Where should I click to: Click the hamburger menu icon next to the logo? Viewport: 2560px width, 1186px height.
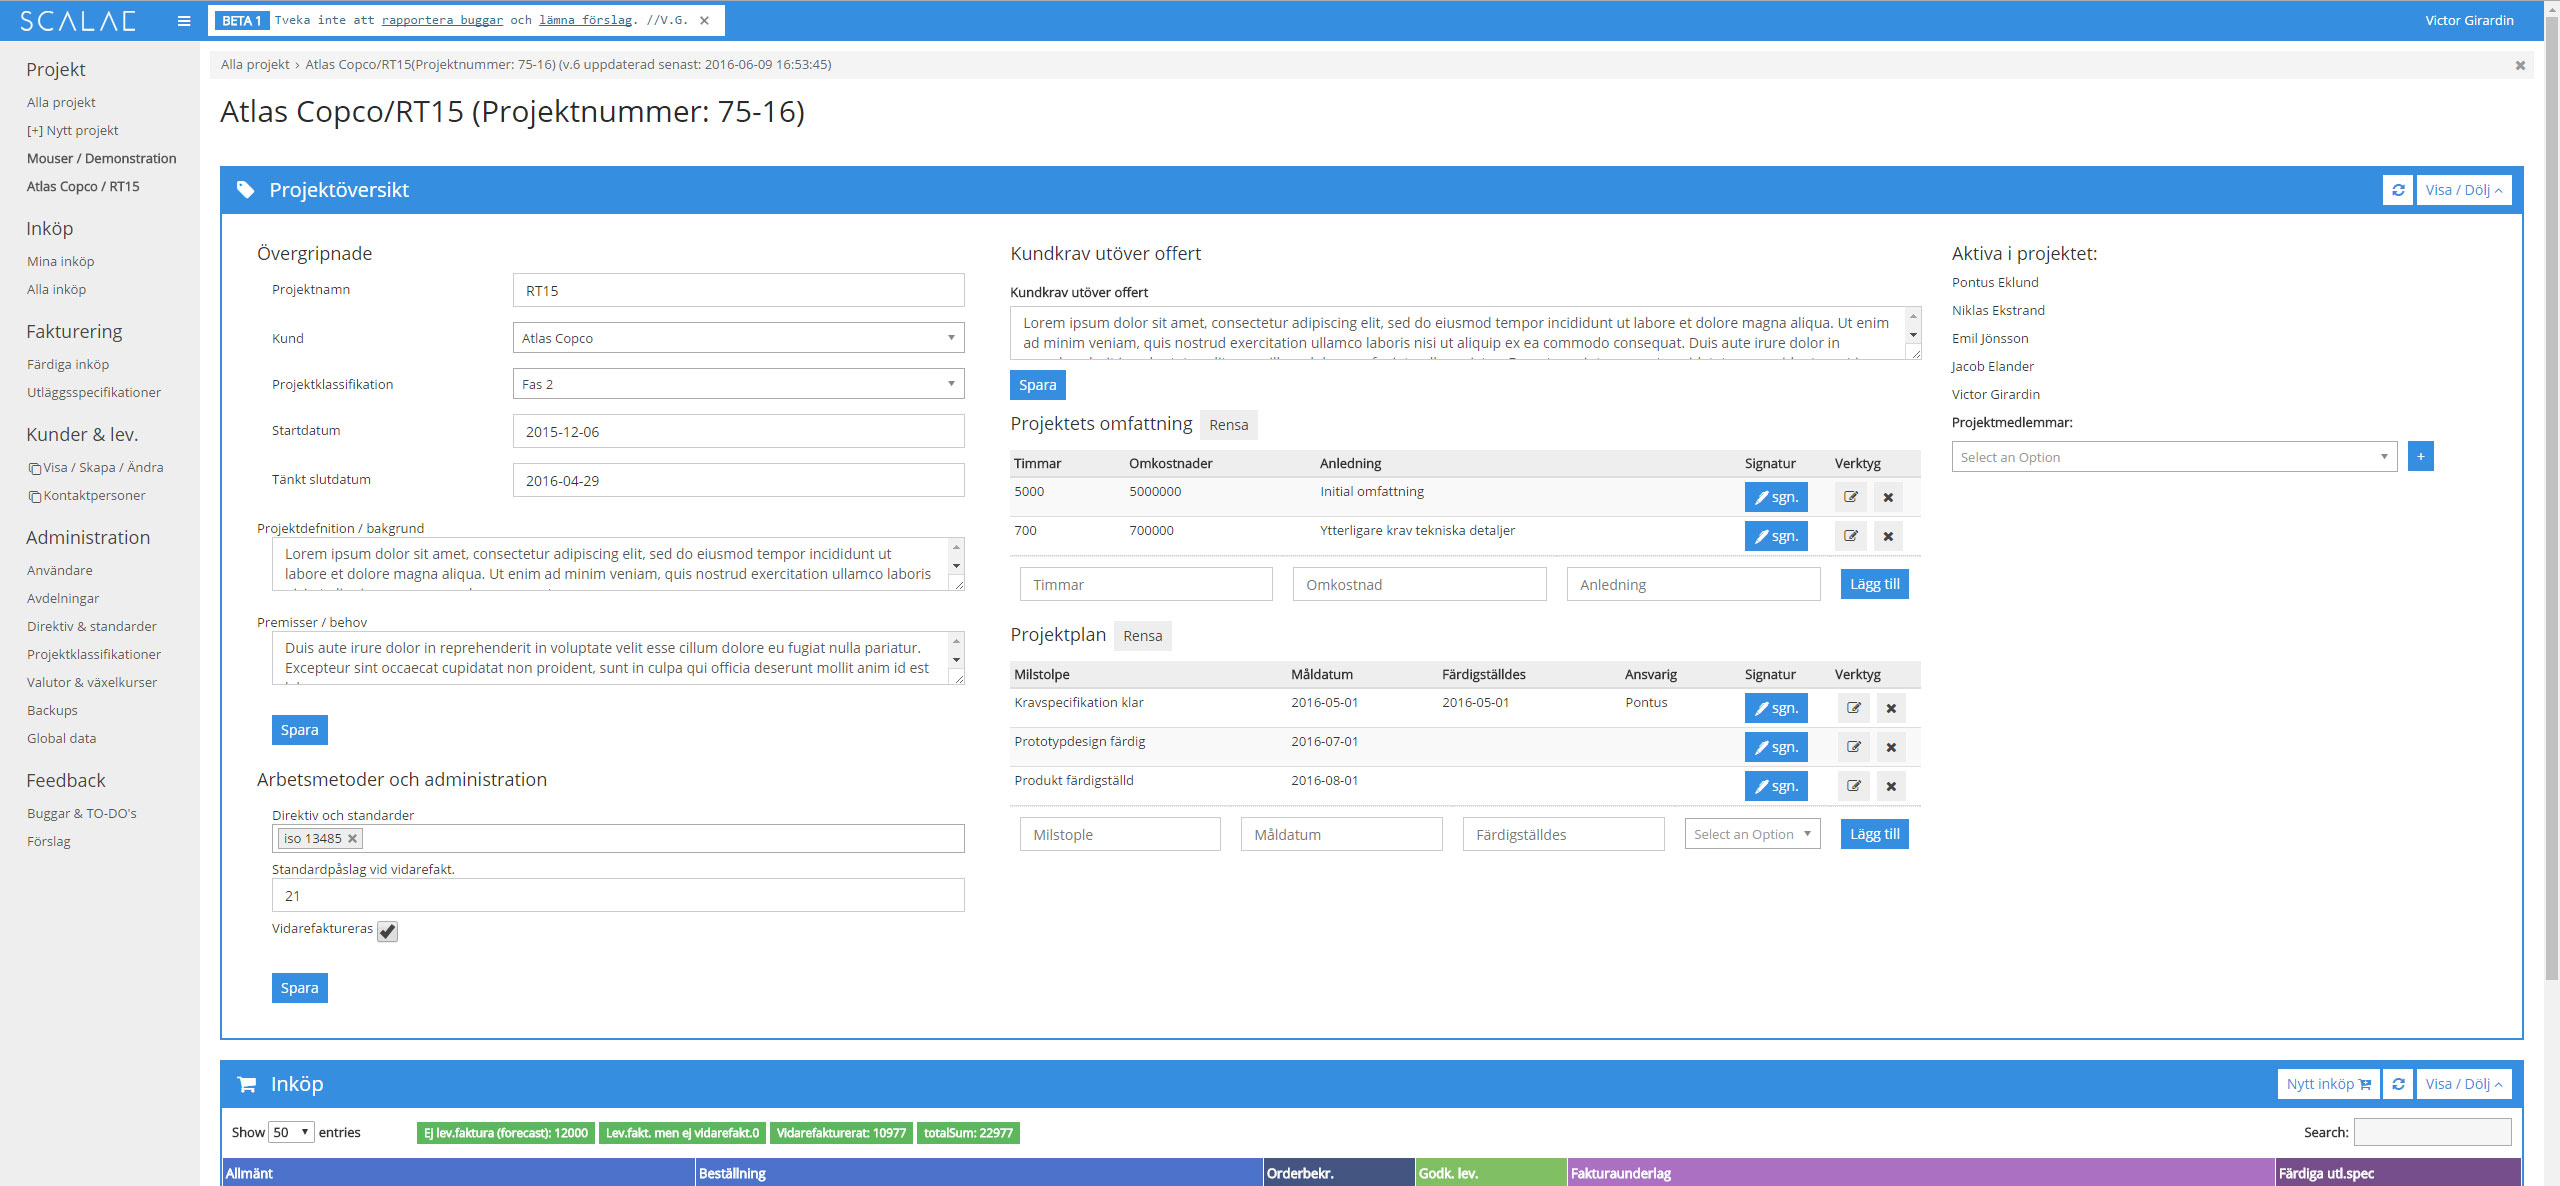pyautogui.click(x=184, y=21)
